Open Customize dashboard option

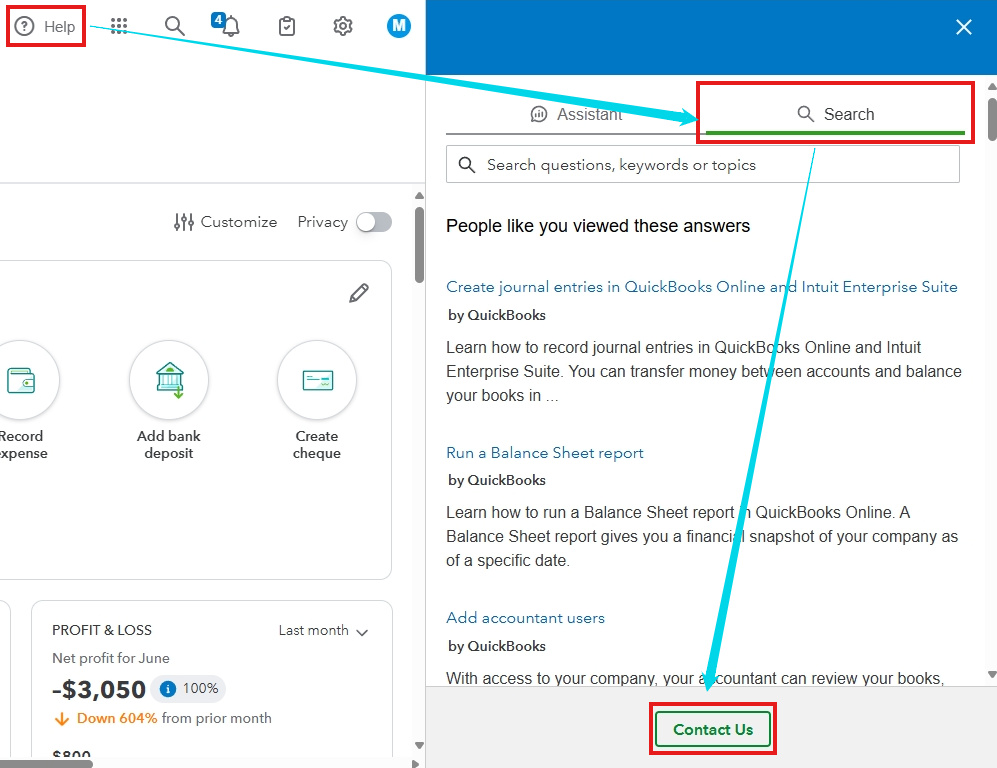226,222
